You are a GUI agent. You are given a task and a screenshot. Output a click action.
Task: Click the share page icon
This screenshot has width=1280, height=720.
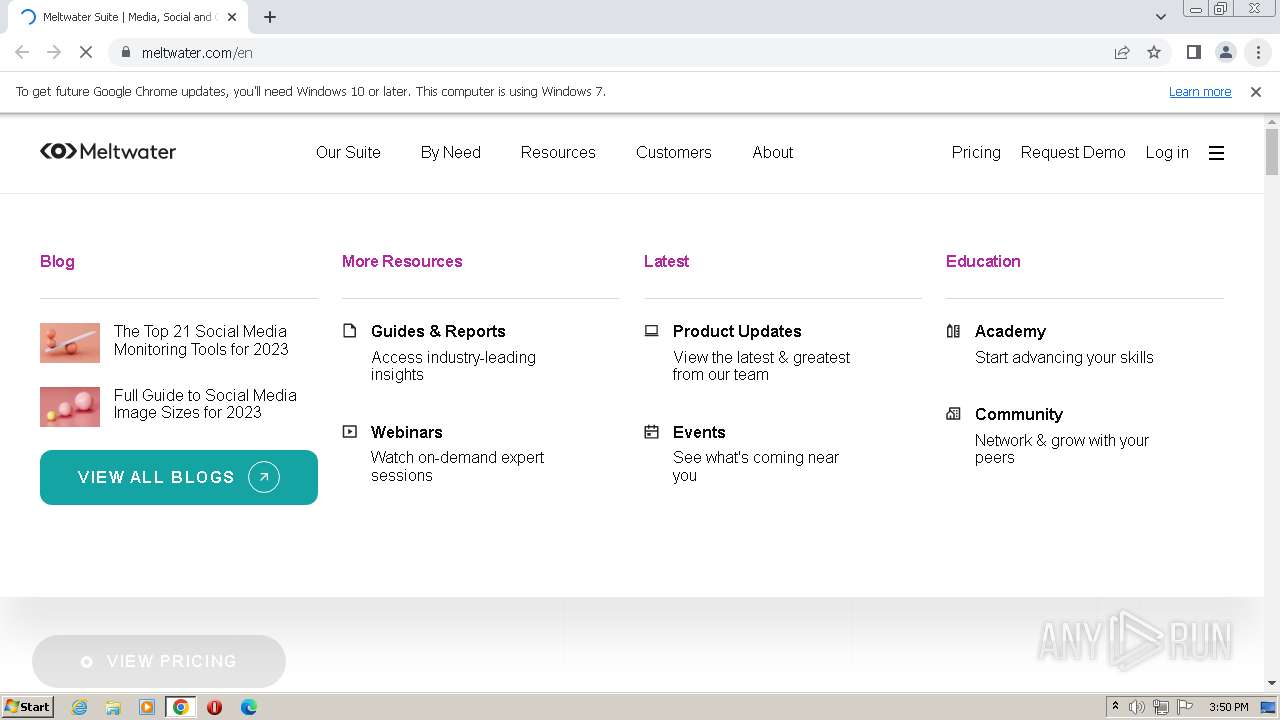1122,52
